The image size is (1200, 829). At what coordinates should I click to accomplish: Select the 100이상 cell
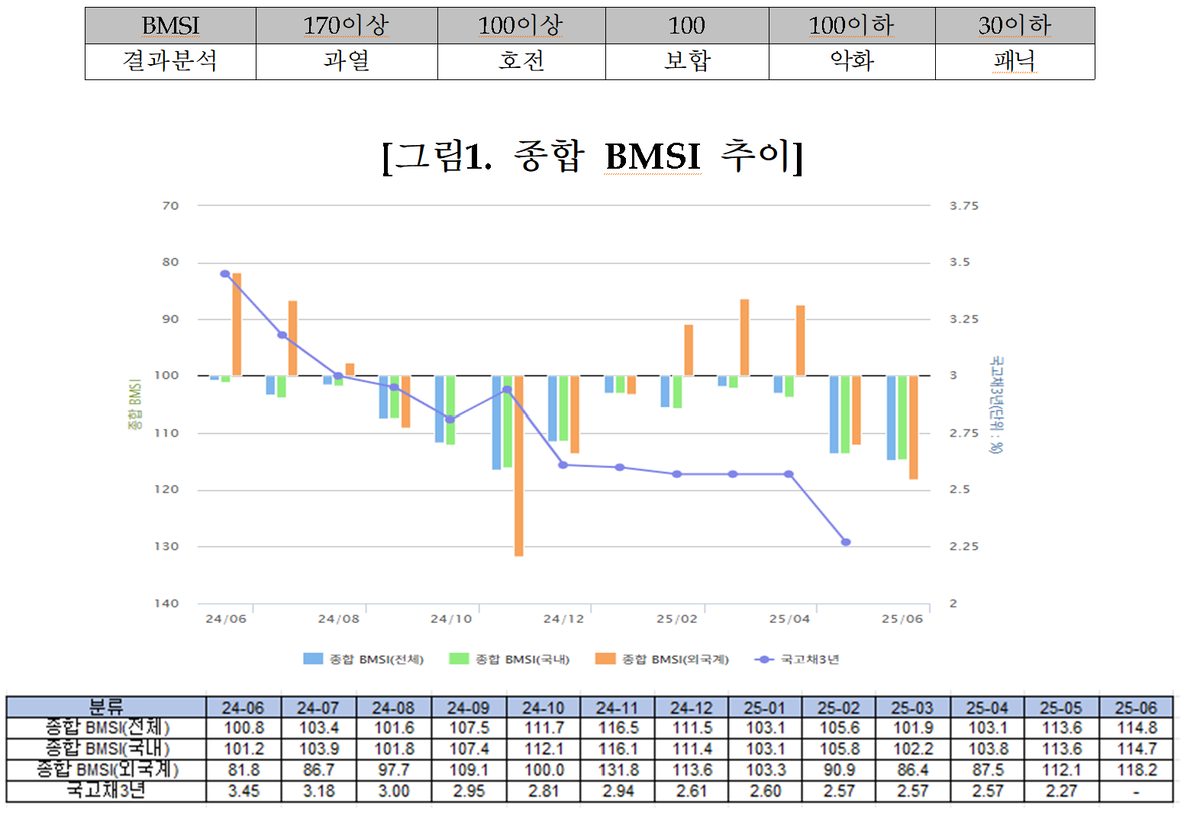click(521, 25)
